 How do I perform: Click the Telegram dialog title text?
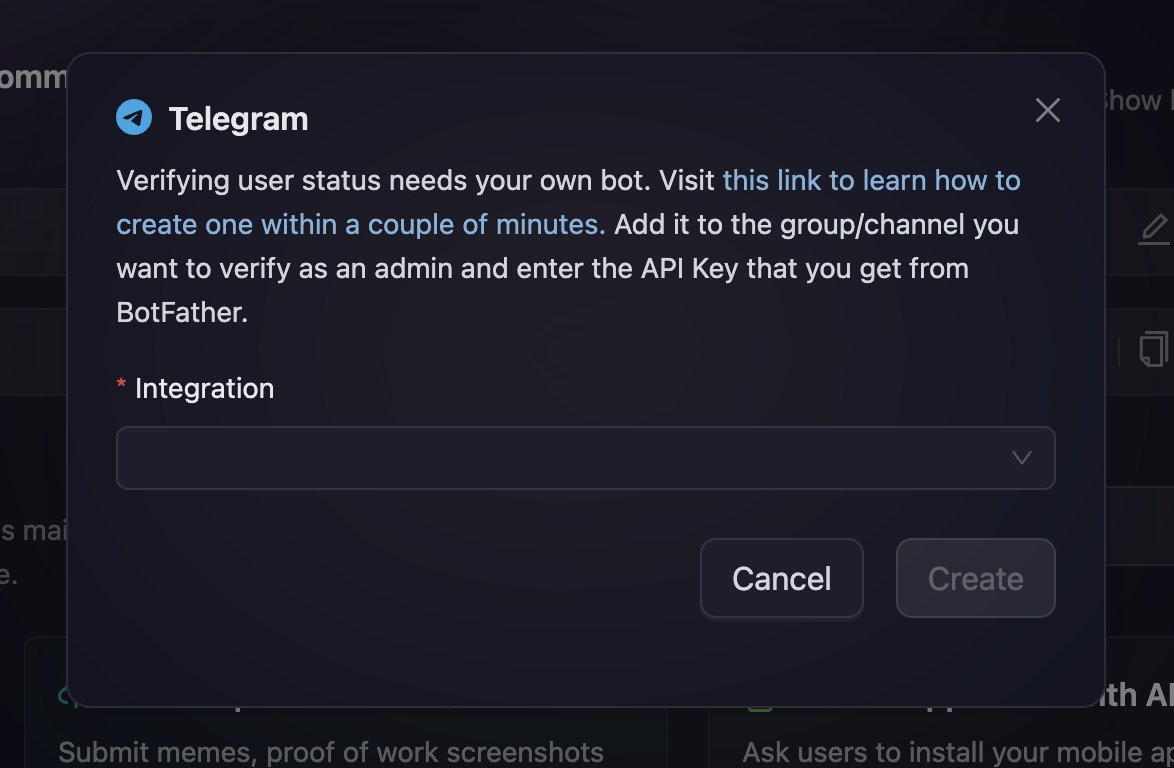pos(238,119)
